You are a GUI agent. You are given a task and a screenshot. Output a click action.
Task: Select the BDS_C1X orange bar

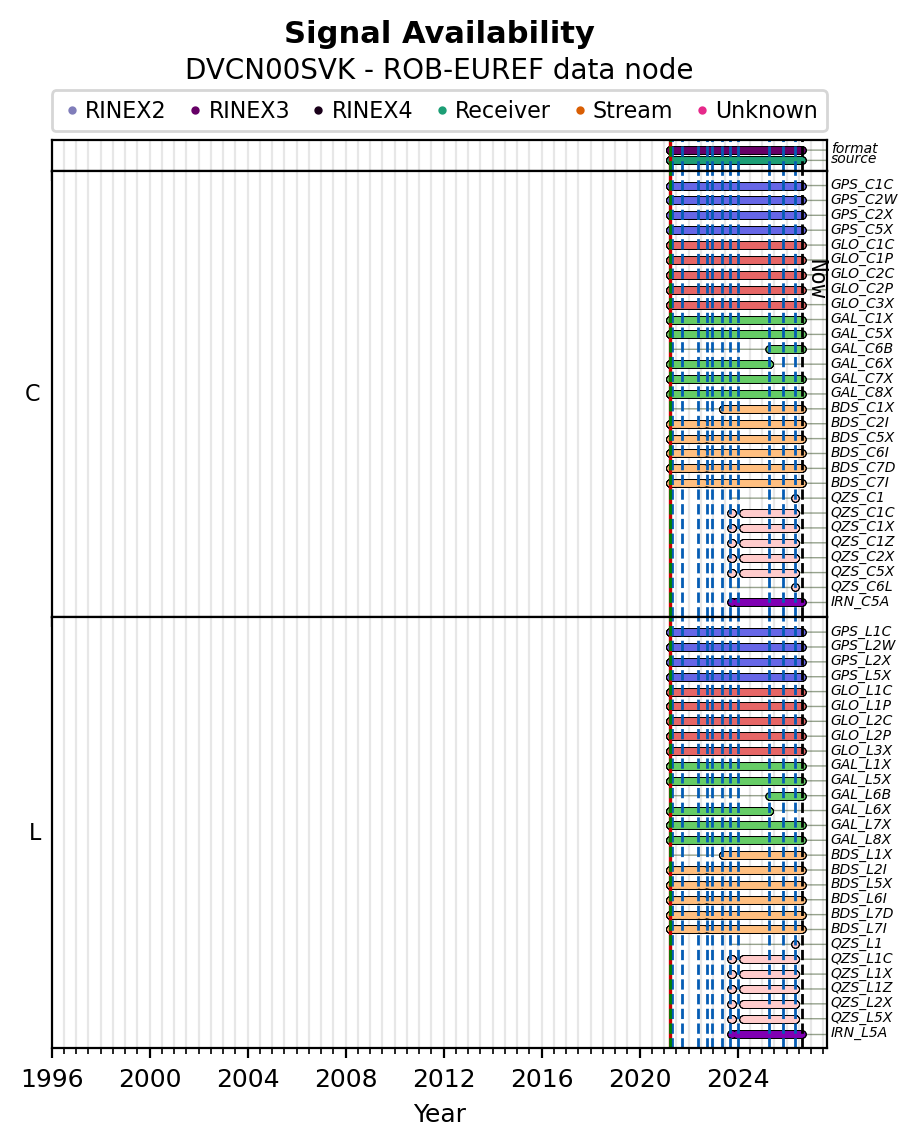(x=763, y=409)
